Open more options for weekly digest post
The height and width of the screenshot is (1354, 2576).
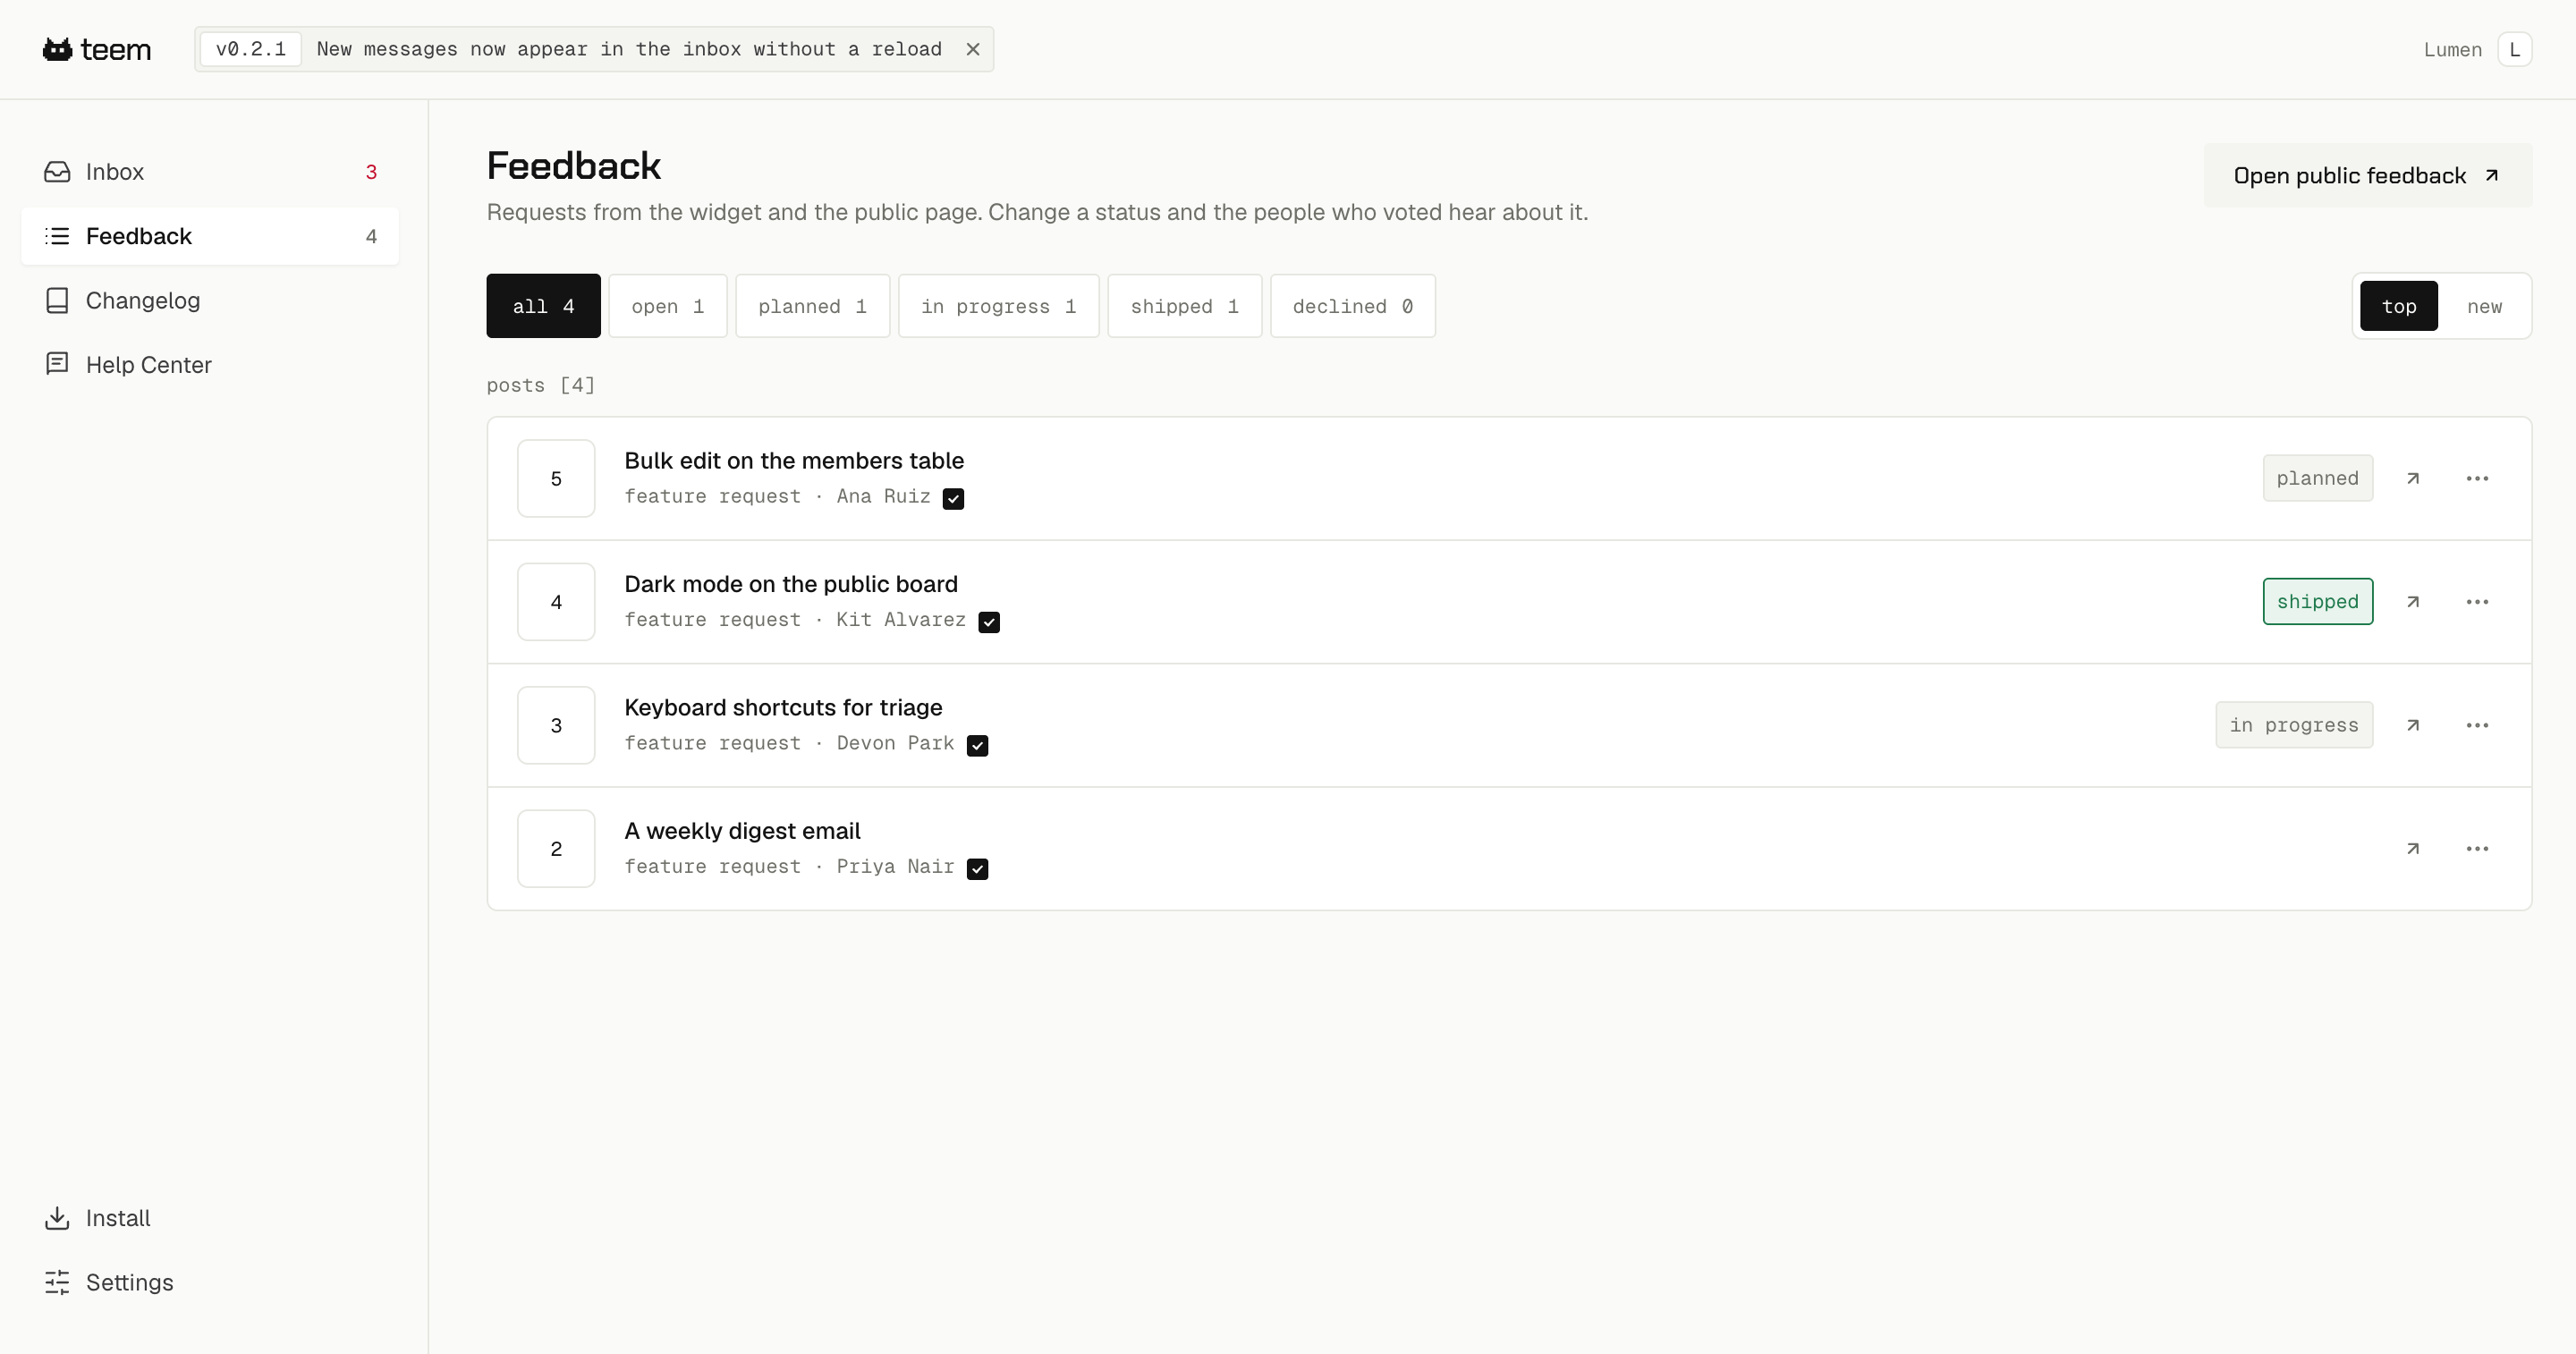click(x=2477, y=849)
